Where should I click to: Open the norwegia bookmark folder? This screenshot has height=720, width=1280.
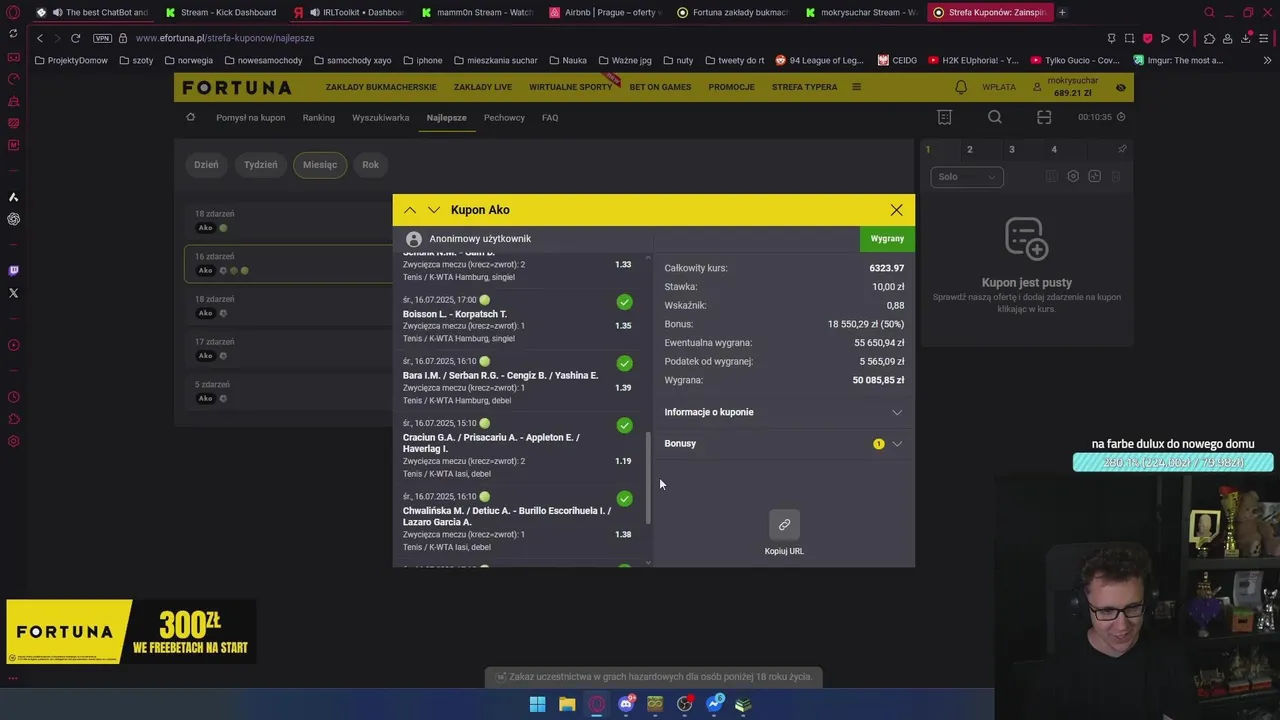(x=189, y=60)
